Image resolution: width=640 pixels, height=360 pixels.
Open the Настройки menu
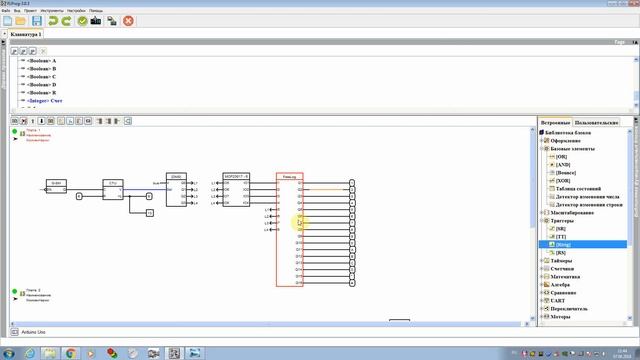point(76,10)
